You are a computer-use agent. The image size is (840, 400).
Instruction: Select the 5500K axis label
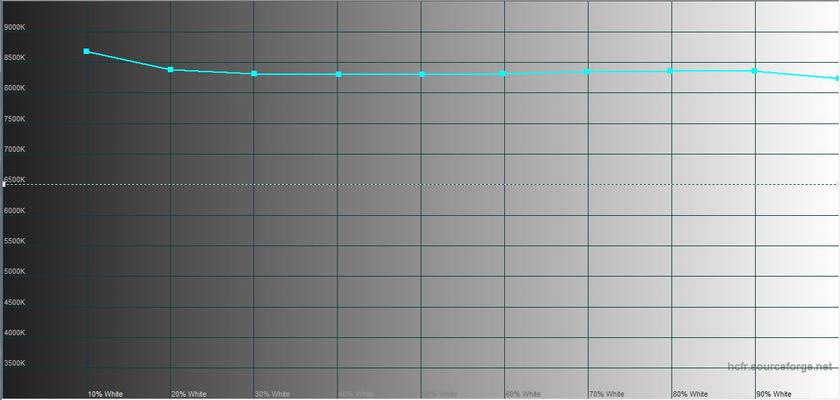point(15,241)
